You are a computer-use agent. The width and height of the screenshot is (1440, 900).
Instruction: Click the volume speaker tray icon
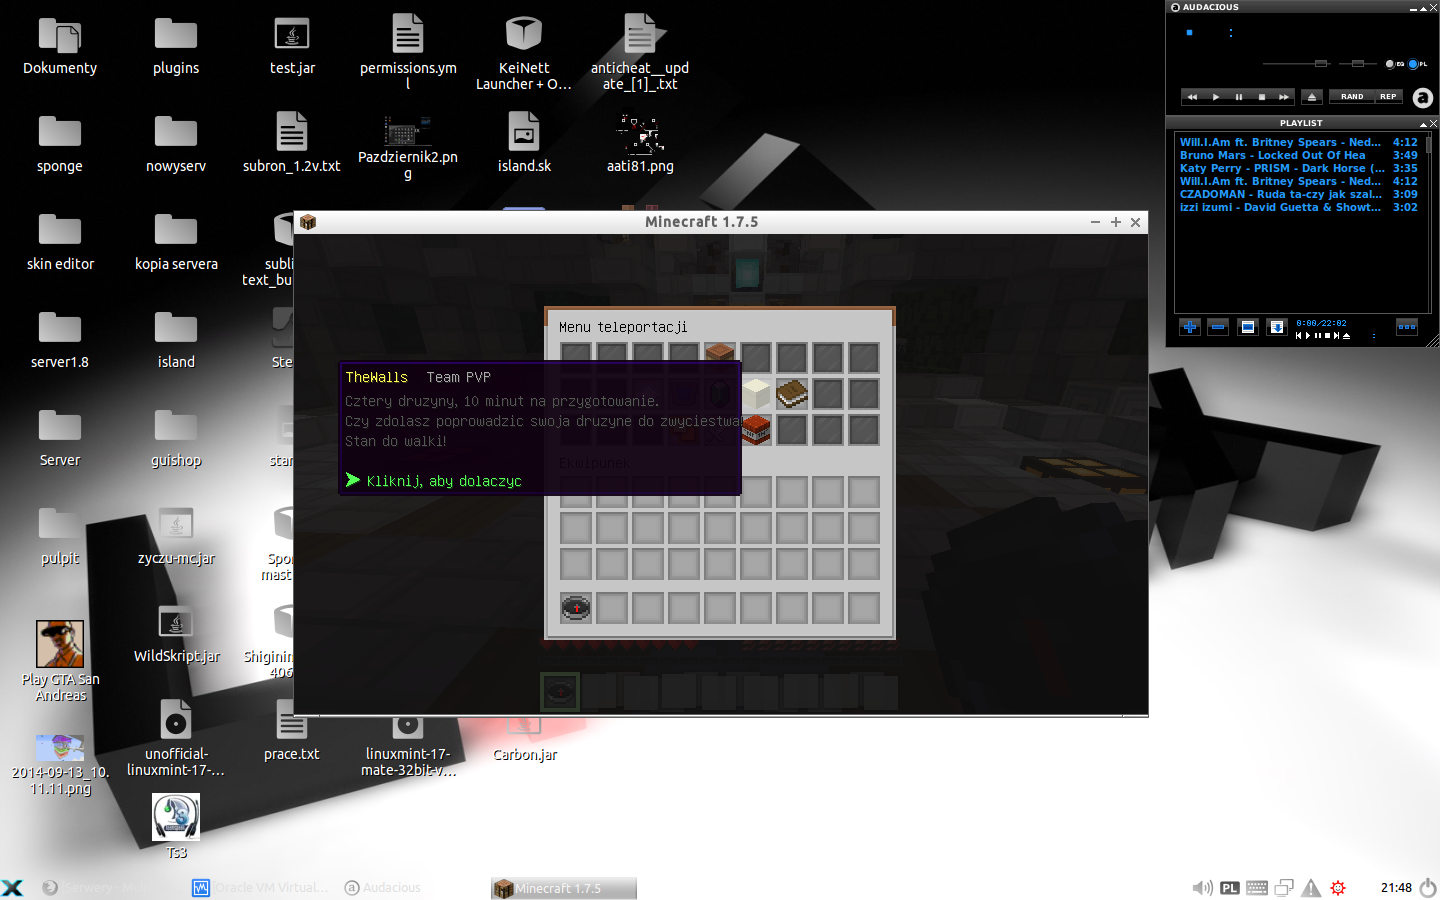(x=1202, y=888)
